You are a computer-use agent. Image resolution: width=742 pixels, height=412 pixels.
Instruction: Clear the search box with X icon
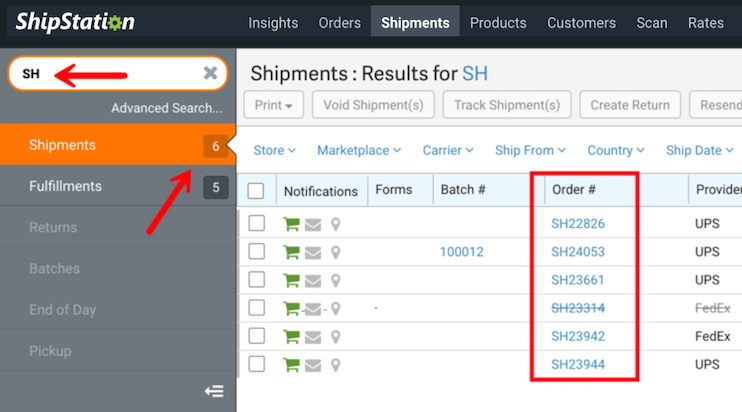click(x=210, y=73)
